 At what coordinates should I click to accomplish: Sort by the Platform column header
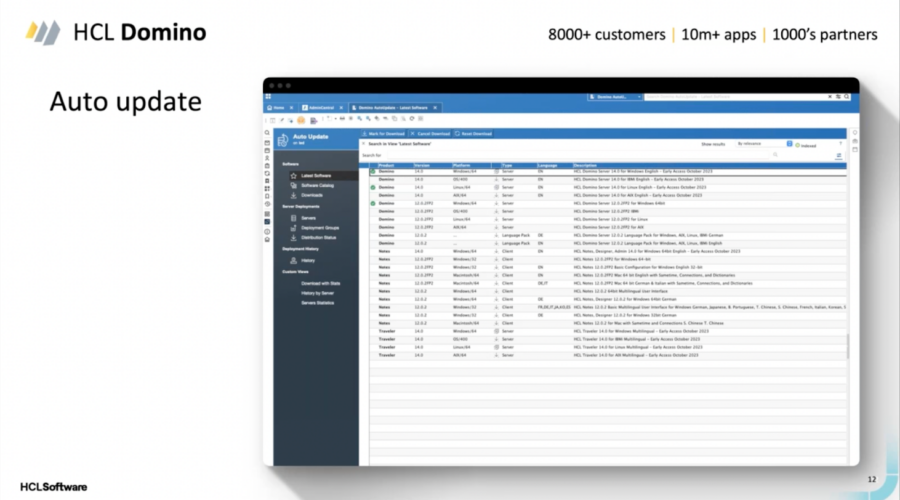(x=461, y=165)
